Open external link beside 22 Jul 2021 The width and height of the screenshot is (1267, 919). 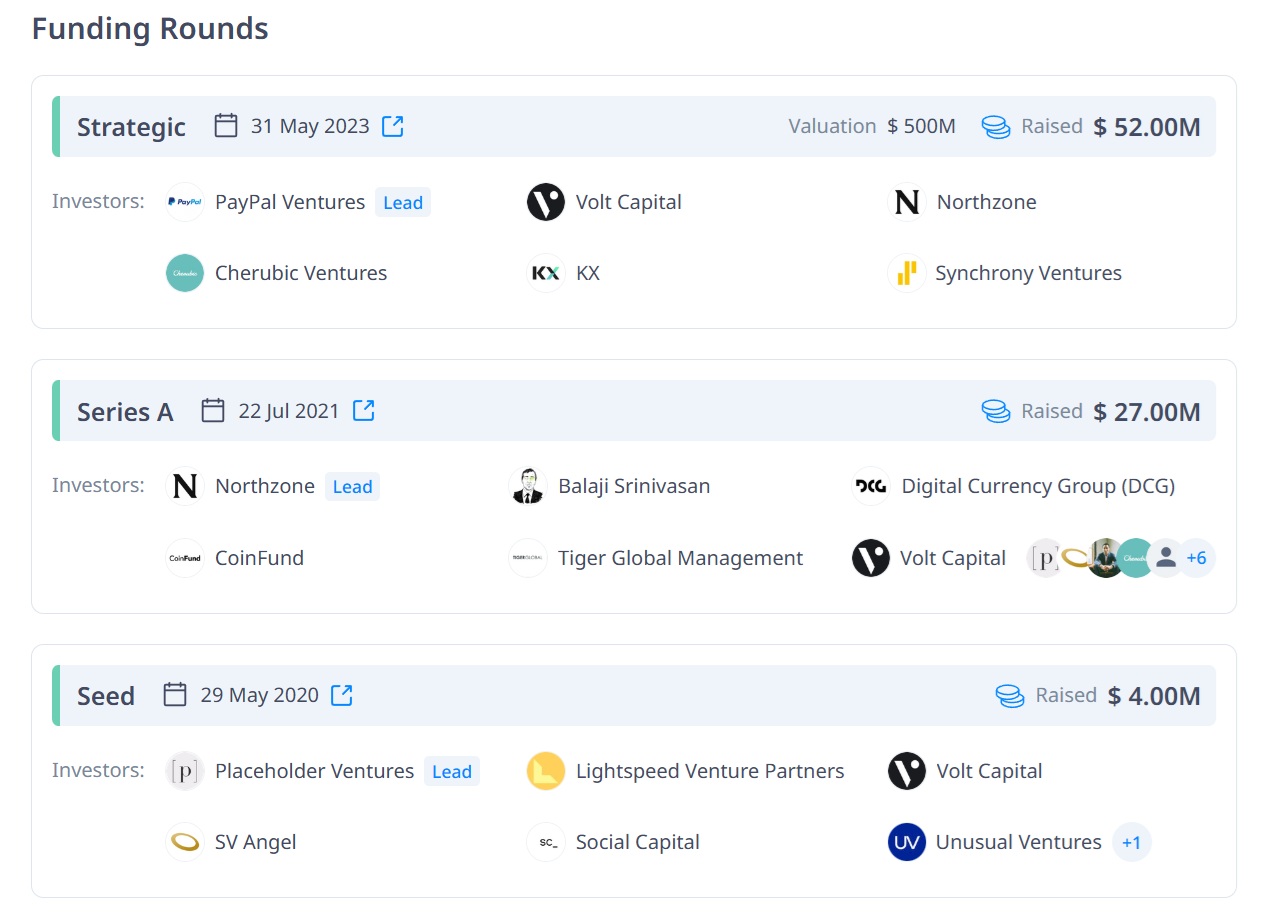364,410
